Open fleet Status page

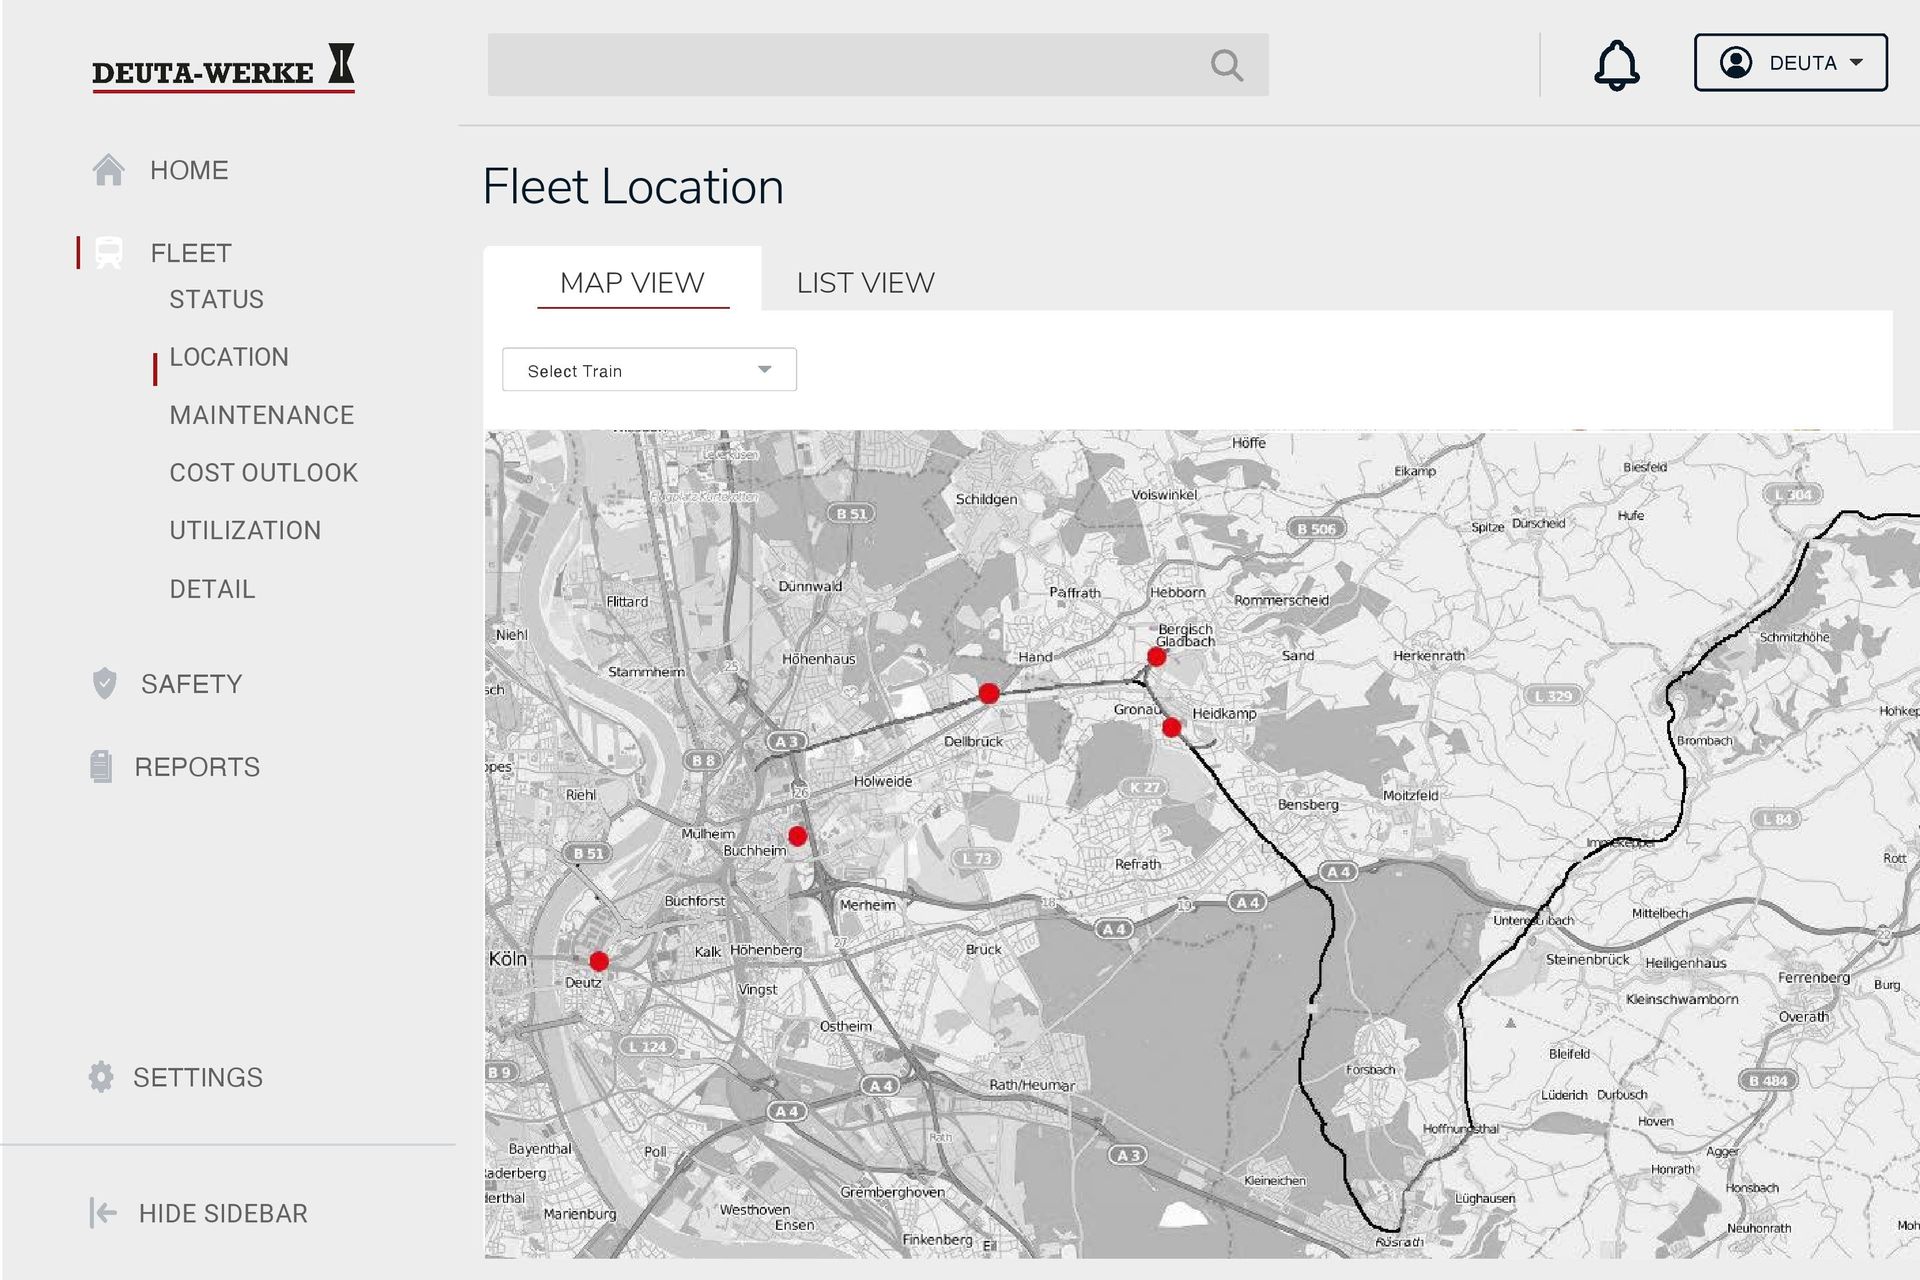tap(216, 299)
